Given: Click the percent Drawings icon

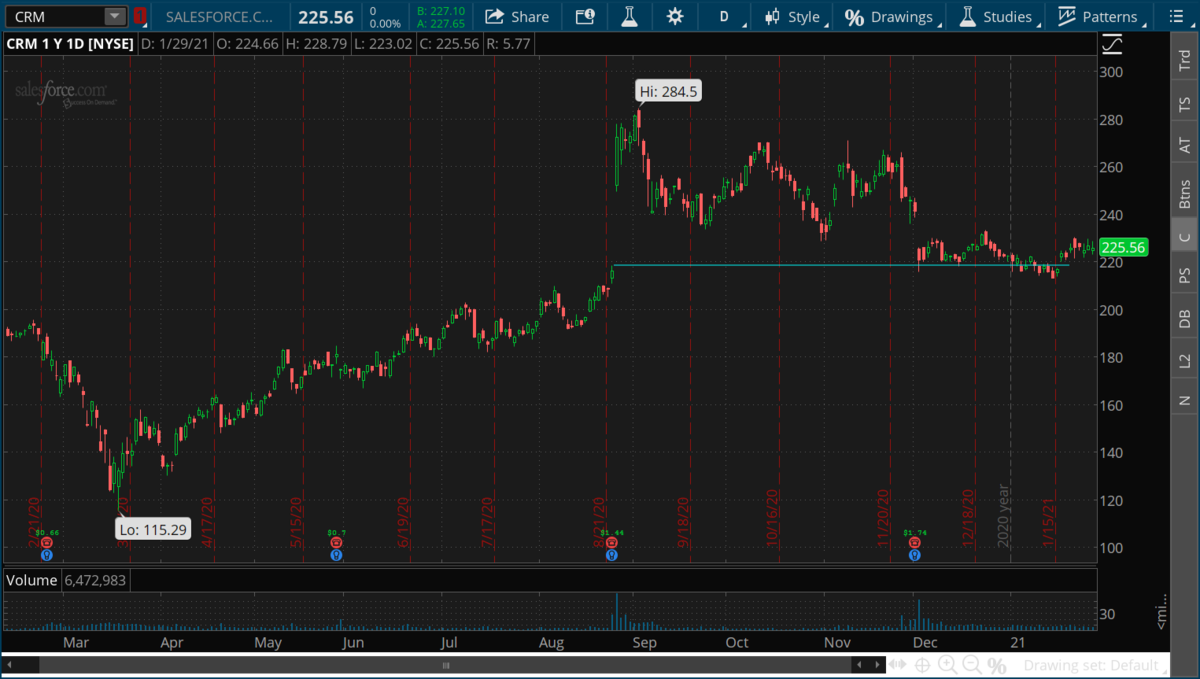Looking at the screenshot, I should pyautogui.click(x=854, y=17).
